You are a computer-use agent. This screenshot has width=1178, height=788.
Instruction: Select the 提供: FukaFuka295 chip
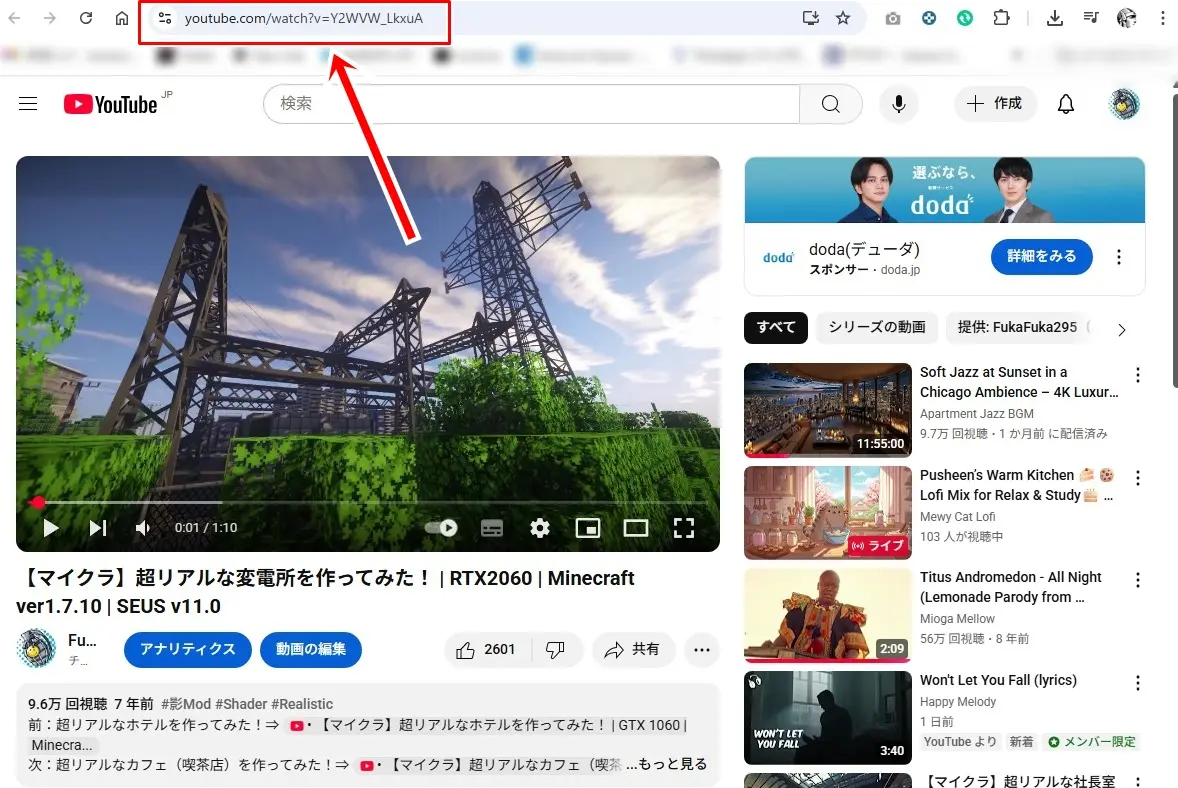1018,328
